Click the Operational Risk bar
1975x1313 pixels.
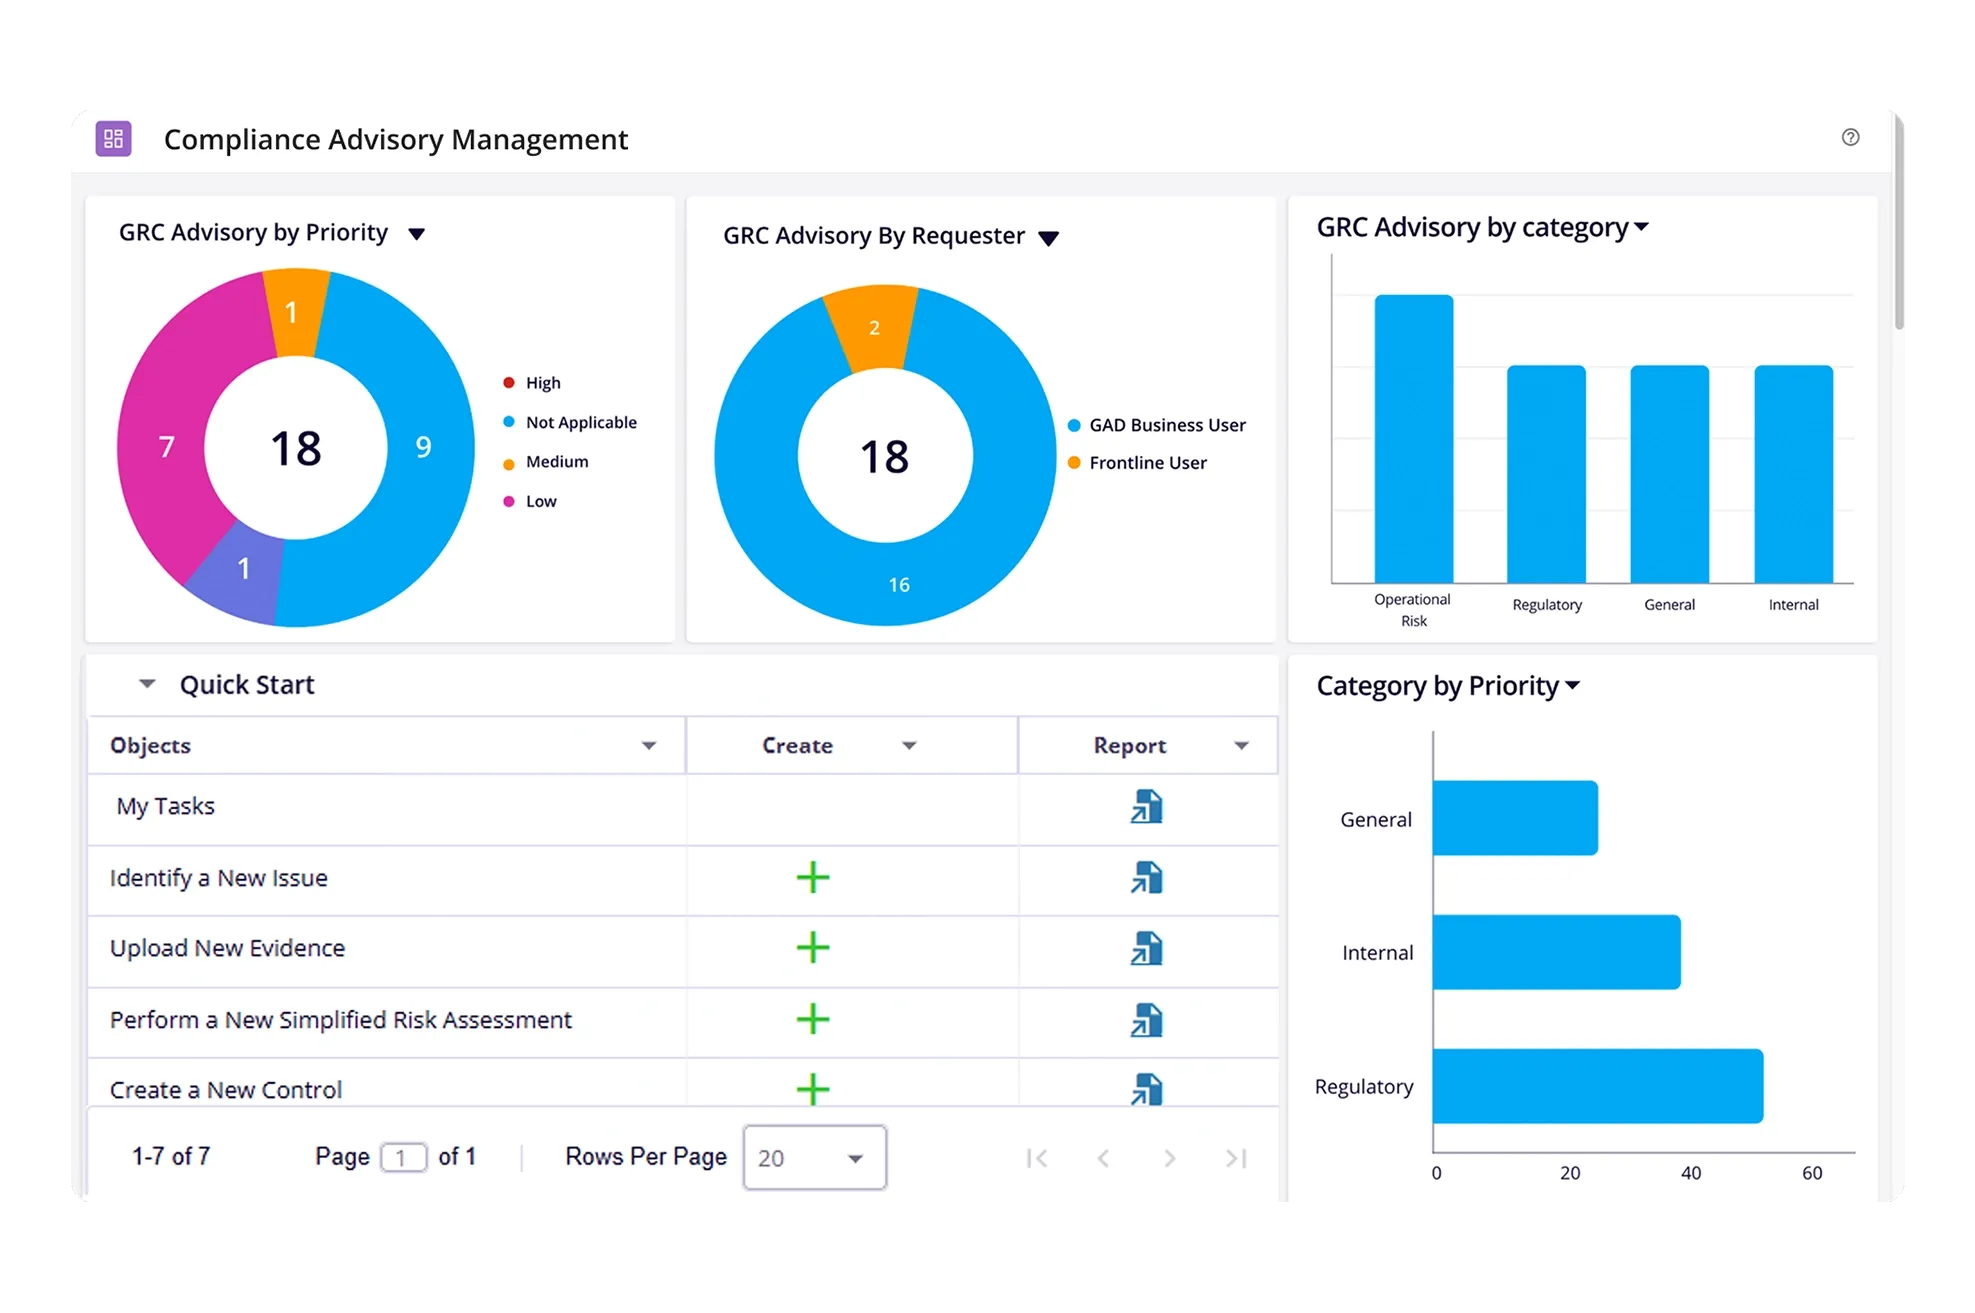click(1413, 440)
